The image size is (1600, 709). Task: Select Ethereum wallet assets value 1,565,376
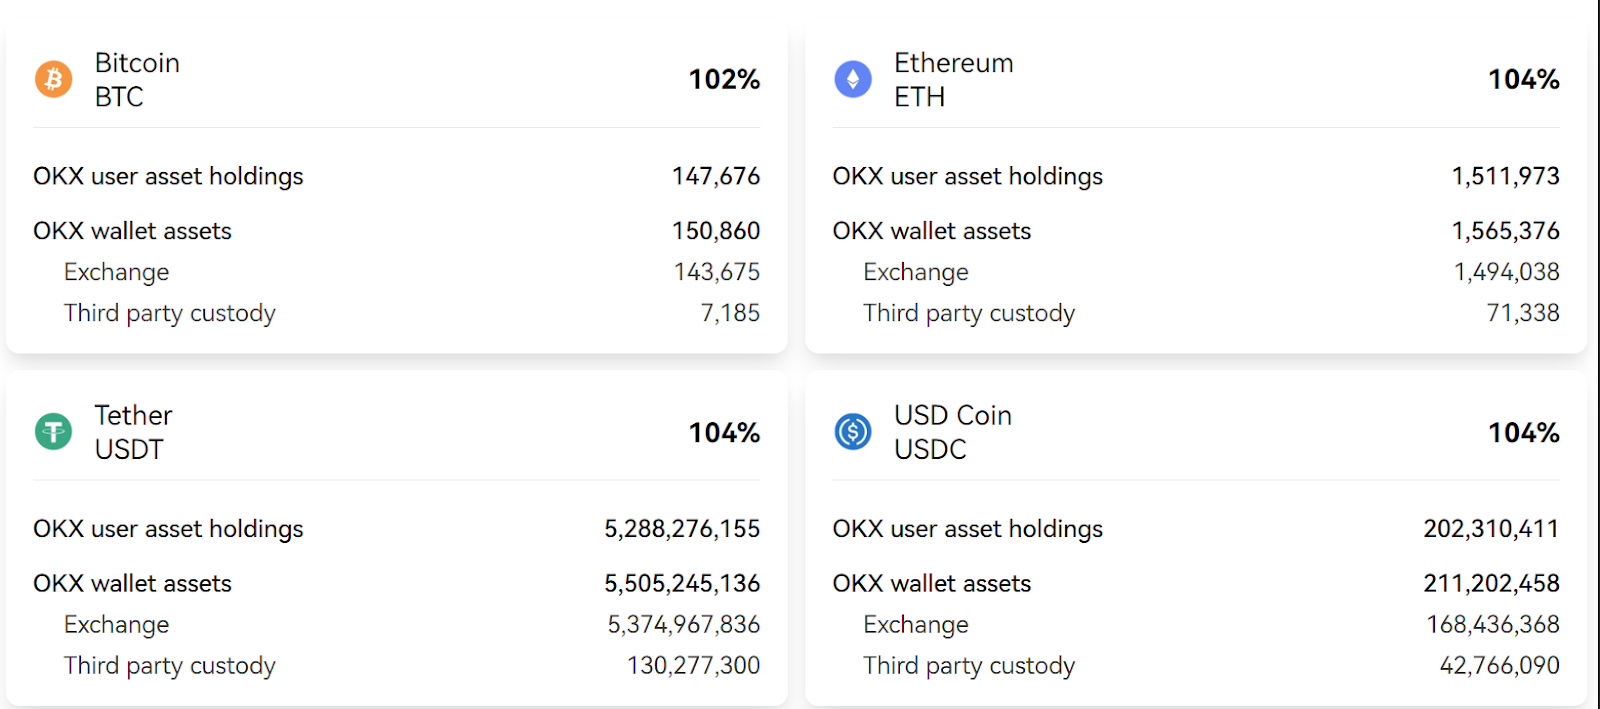click(1505, 231)
